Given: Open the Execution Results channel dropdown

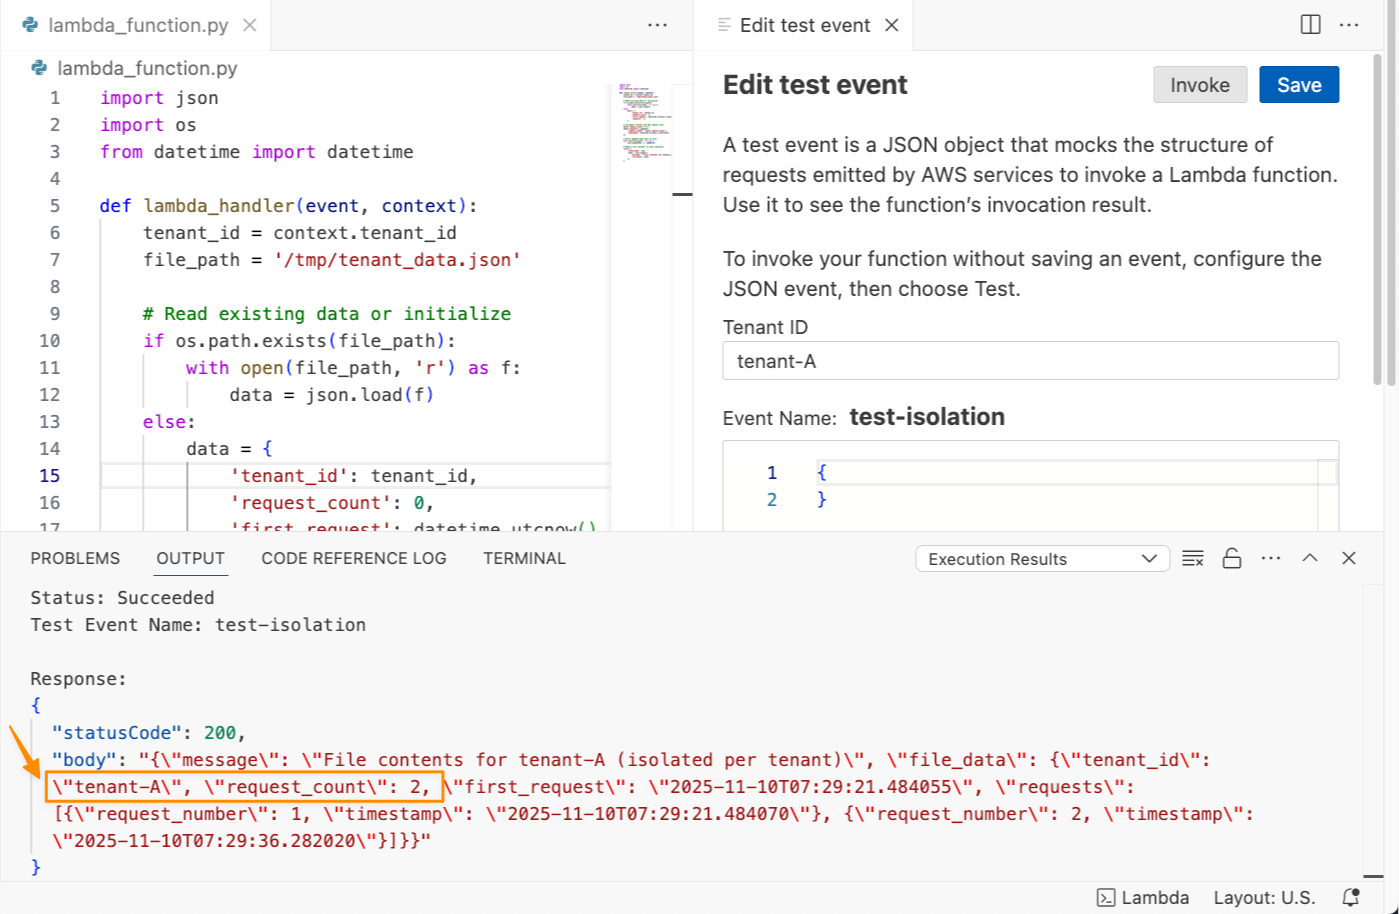Looking at the screenshot, I should (1042, 559).
